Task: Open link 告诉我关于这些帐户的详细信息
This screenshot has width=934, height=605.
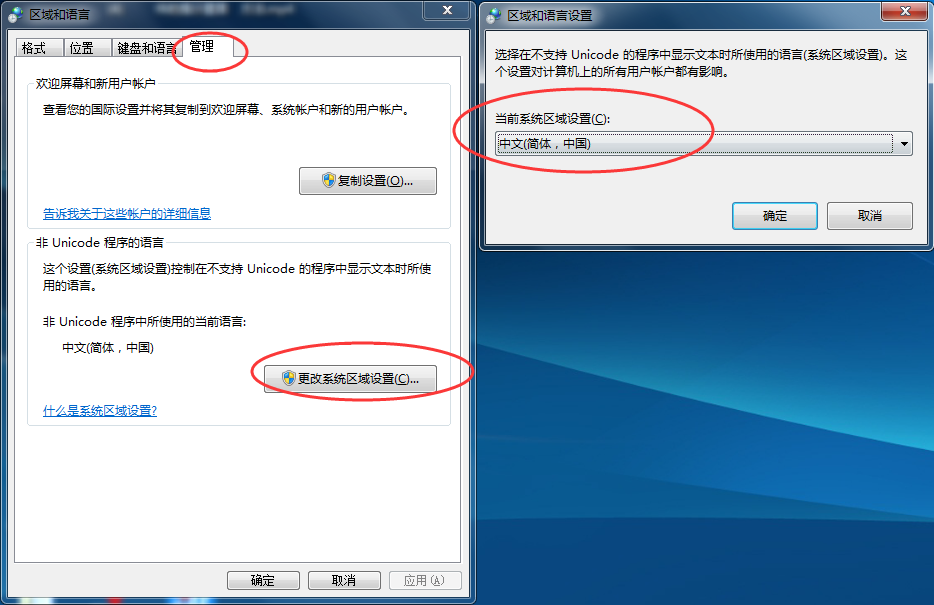Action: (127, 213)
